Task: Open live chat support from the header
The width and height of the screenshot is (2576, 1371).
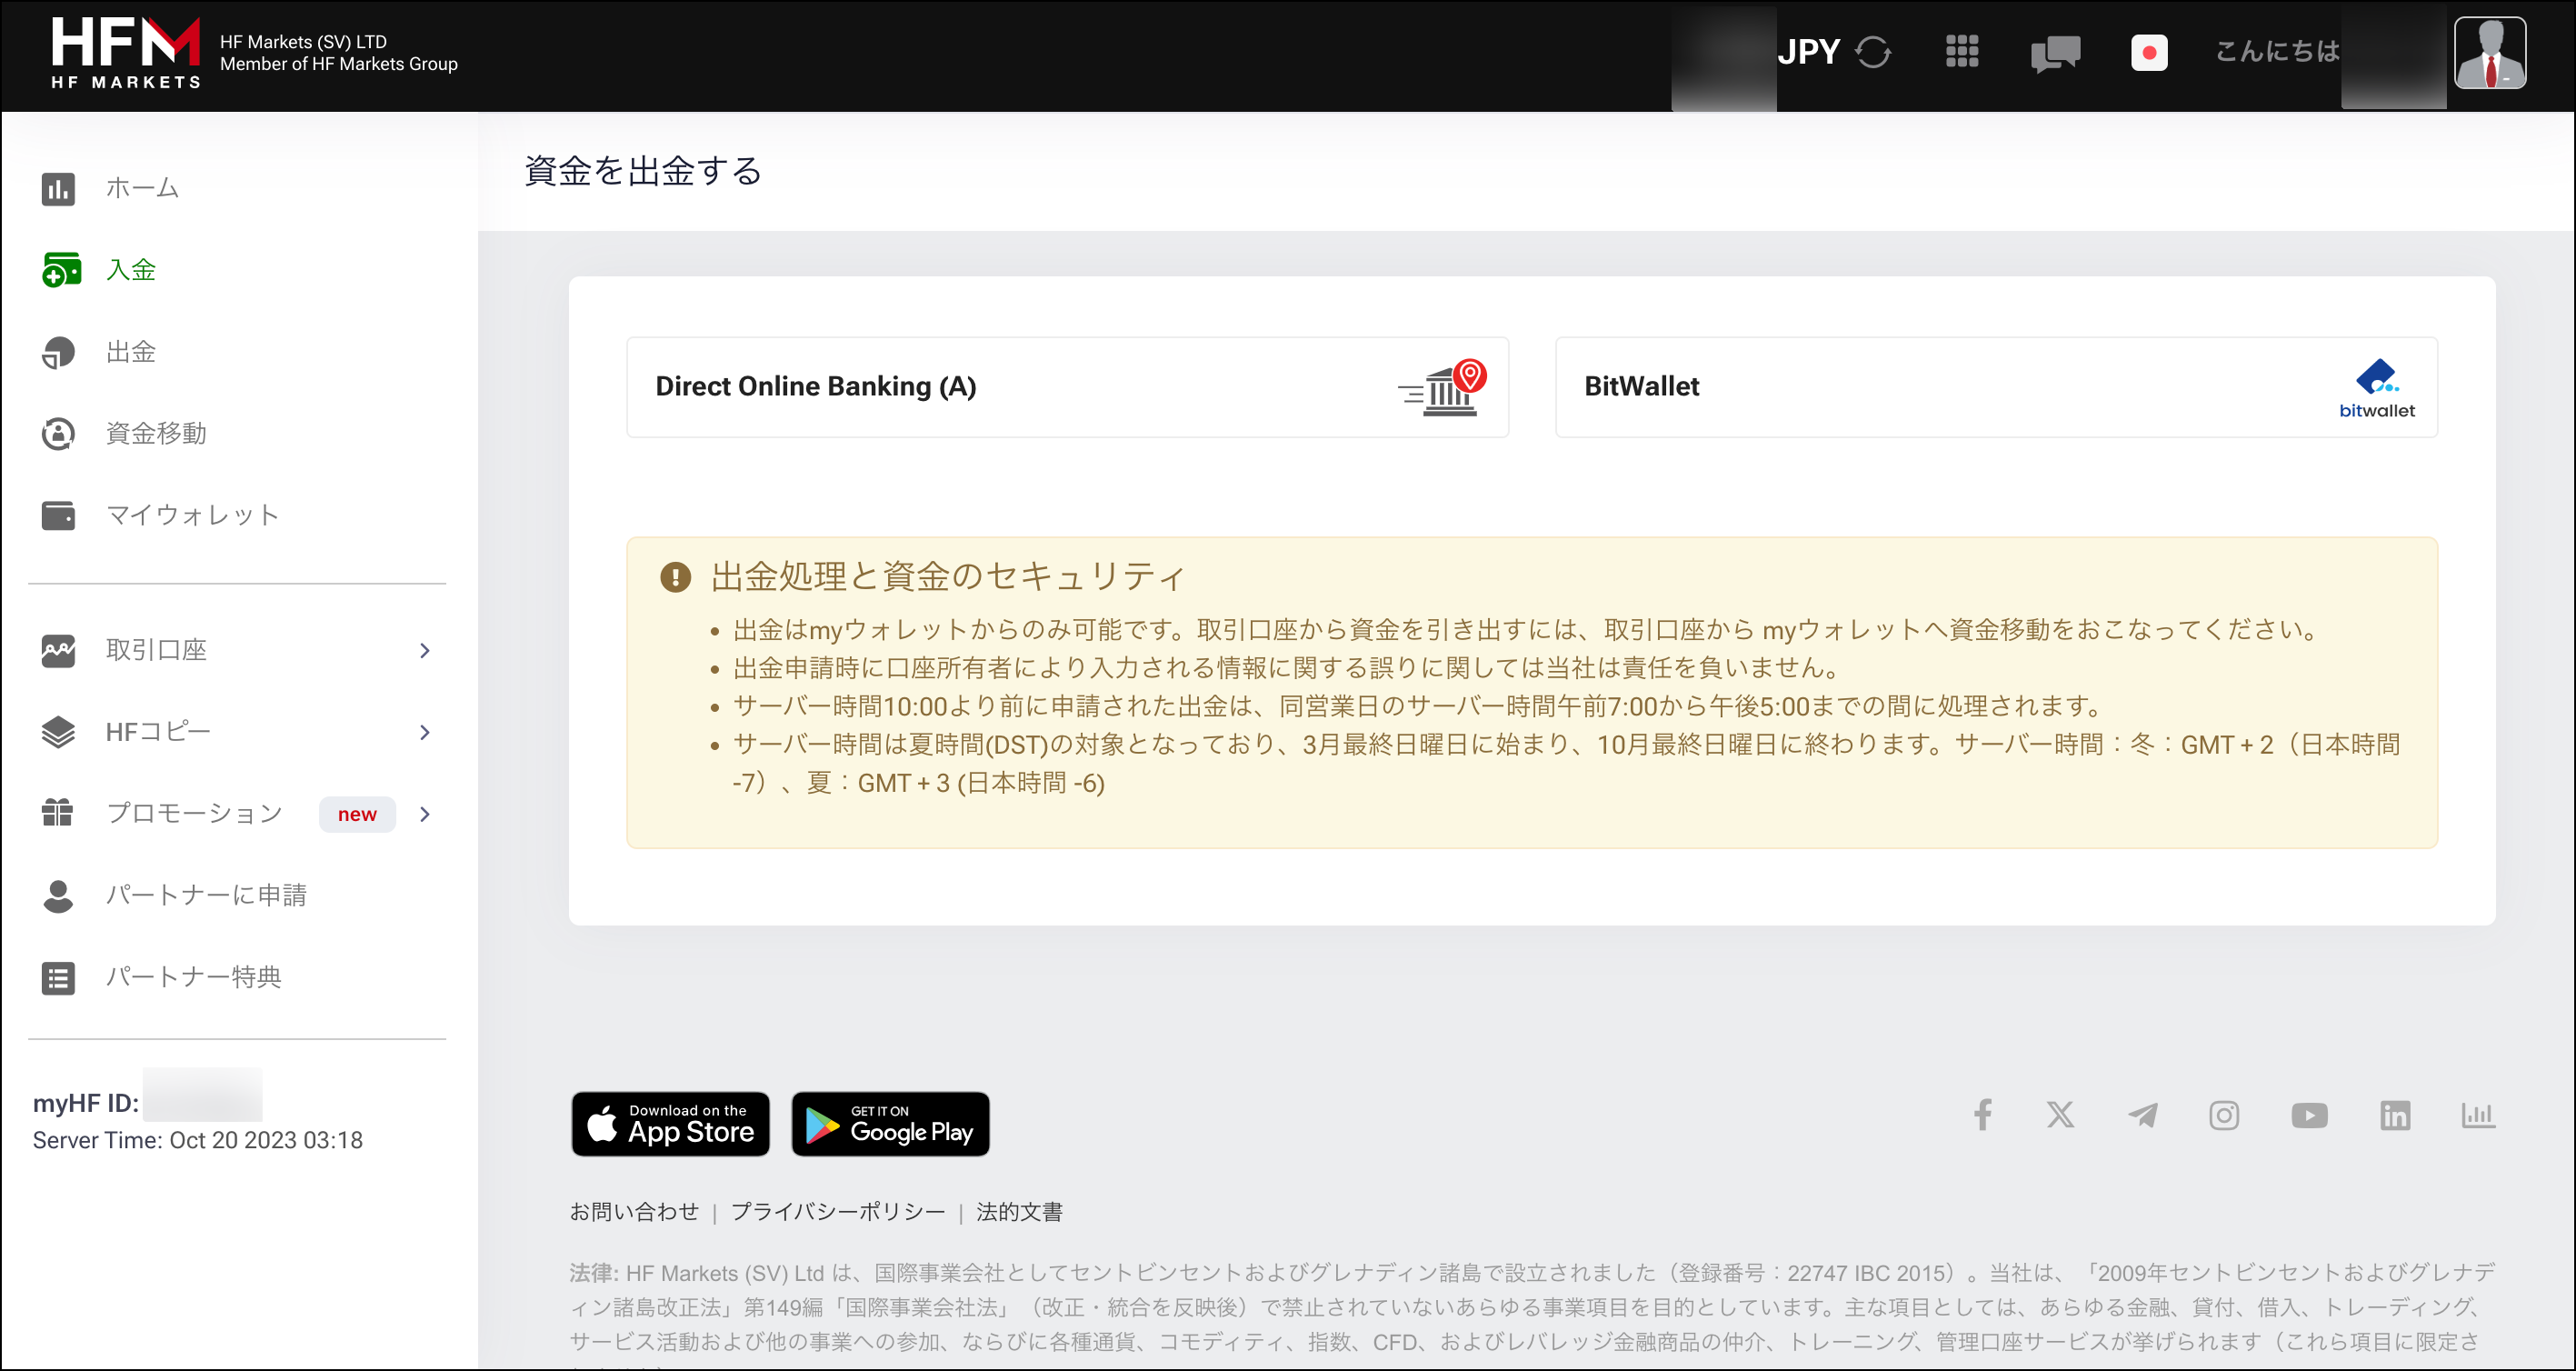Action: (x=2056, y=54)
